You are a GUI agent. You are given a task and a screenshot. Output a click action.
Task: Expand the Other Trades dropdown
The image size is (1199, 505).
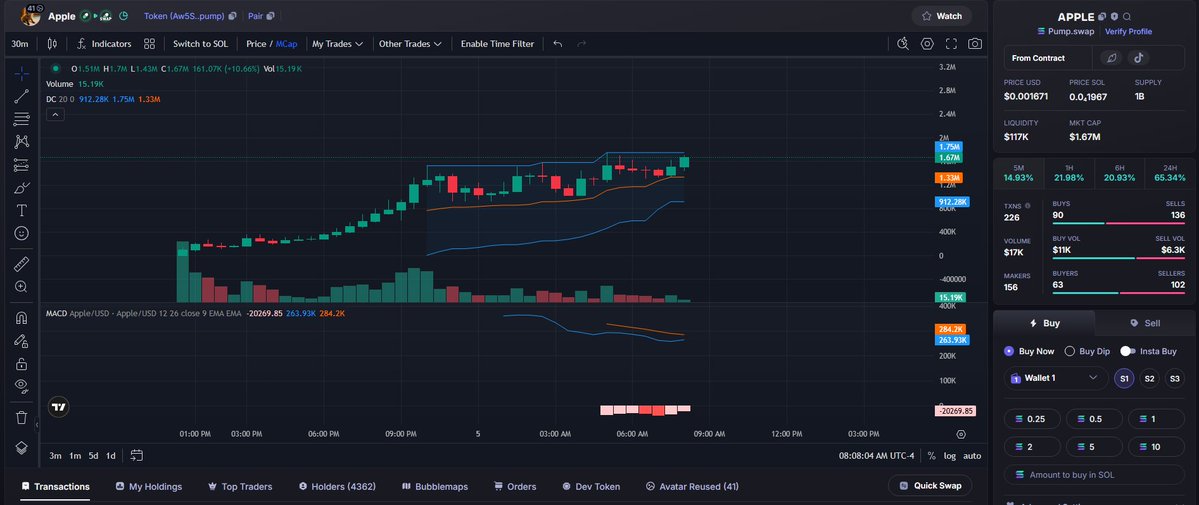tap(411, 44)
